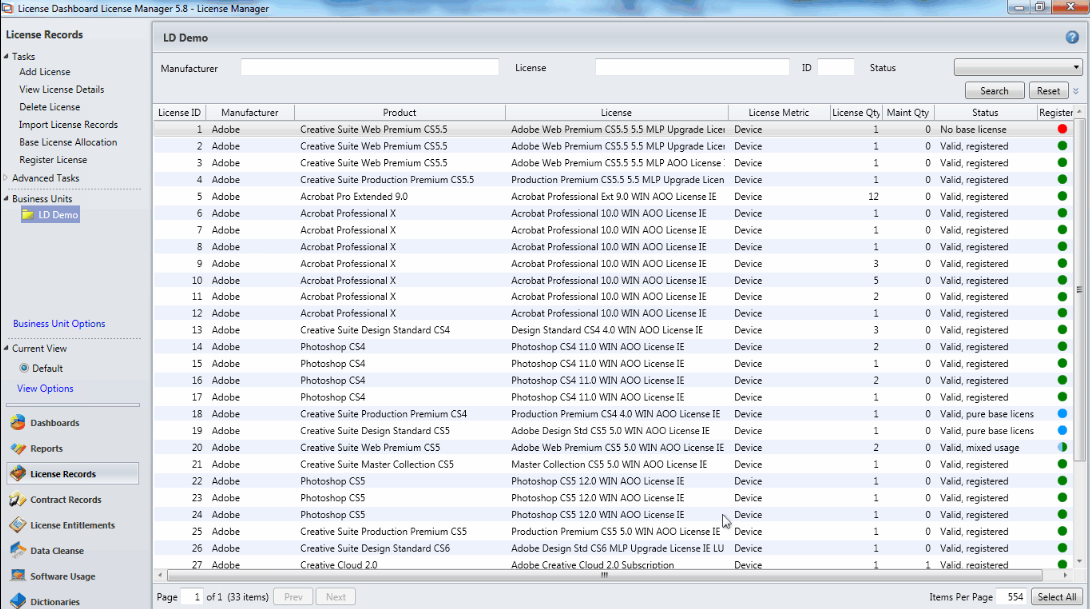Expand the Advanced Tasks section
Viewport: 1090px width, 609px height.
tap(7, 178)
